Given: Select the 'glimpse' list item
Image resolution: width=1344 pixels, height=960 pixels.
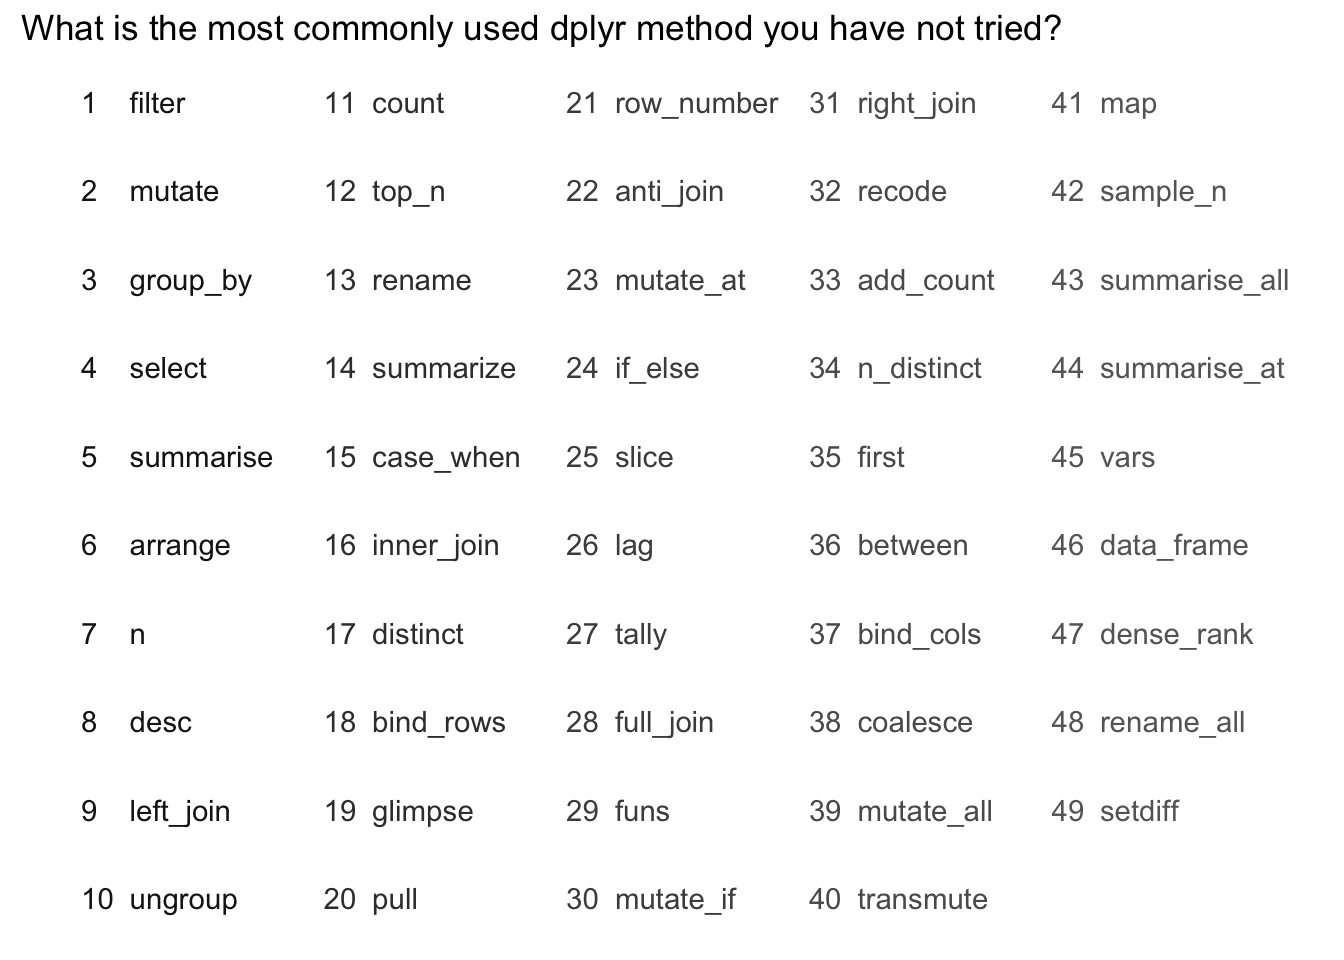Looking at the screenshot, I should pos(422,812).
